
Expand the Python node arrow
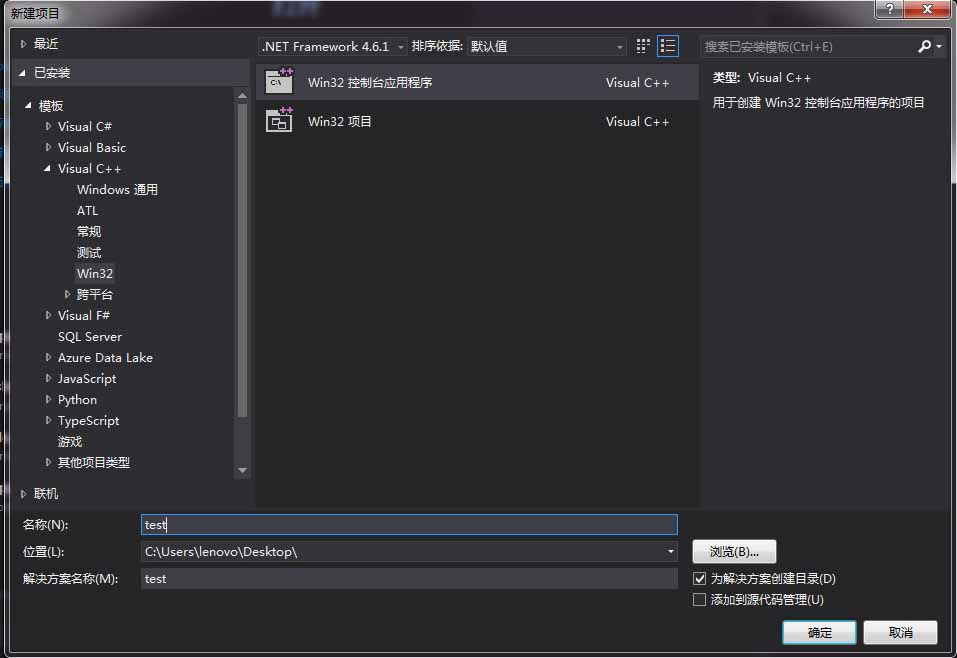(48, 399)
